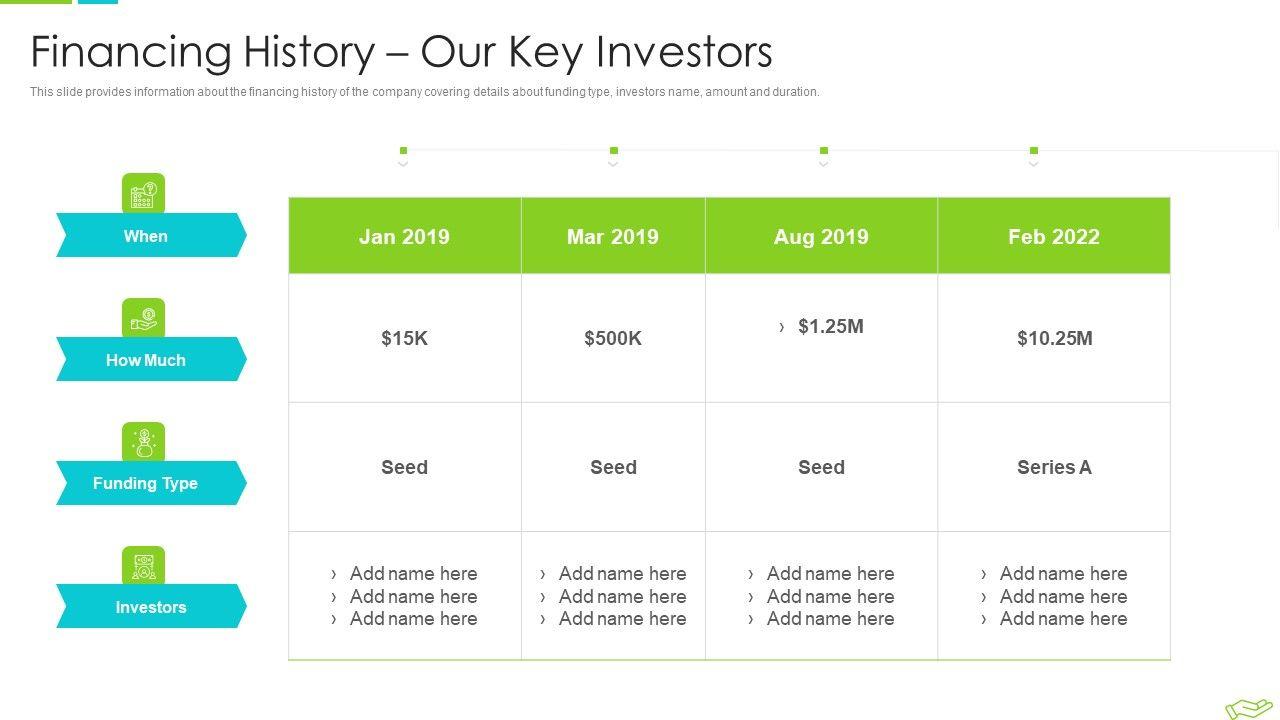This screenshot has height=720, width=1280.
Task: Click the $10.25M amount cell
Action: pos(1054,338)
